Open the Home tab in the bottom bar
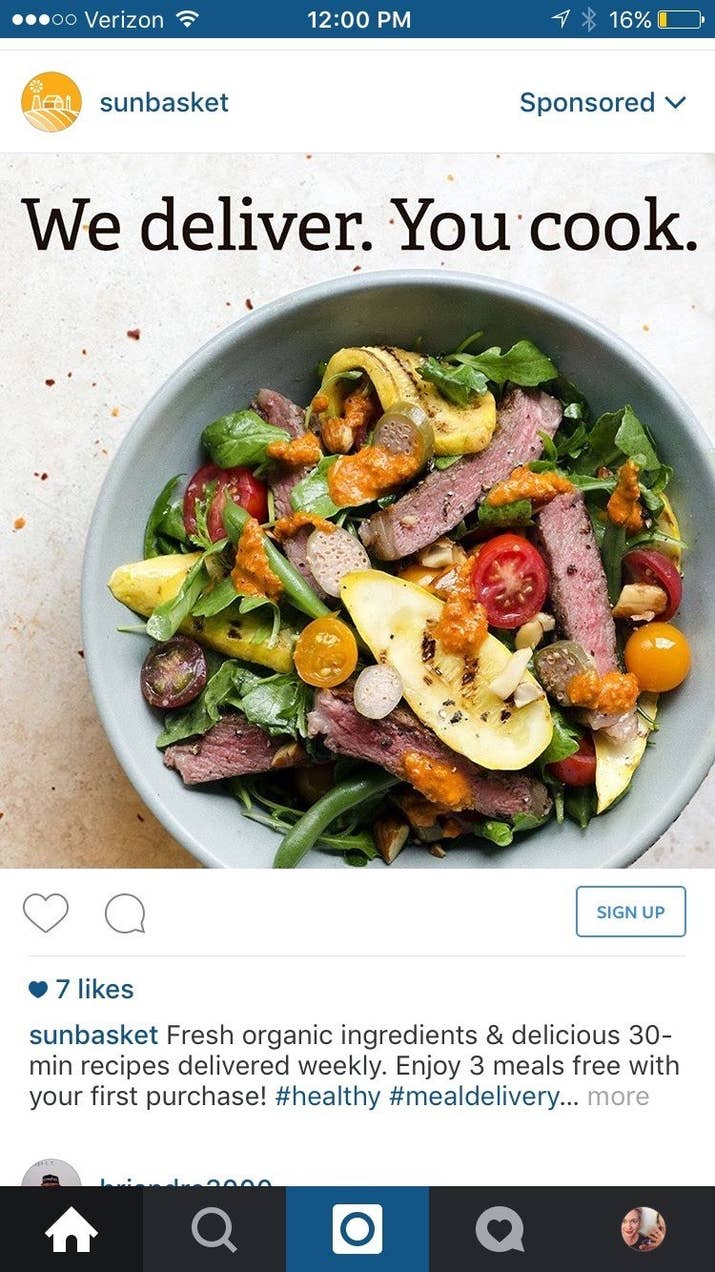This screenshot has height=1272, width=715. (72, 1229)
